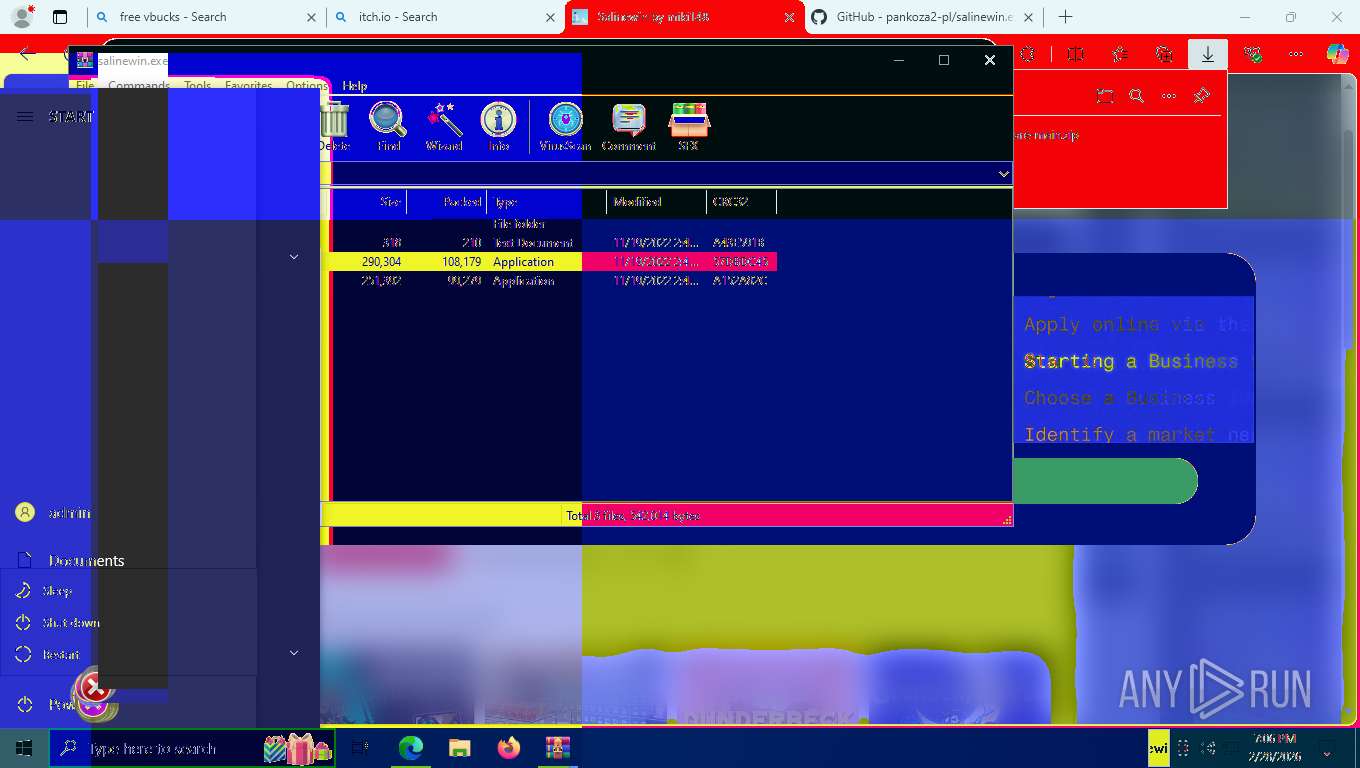Screen dimensions: 1360x768
Task: Open the admin user account entry
Action: pyautogui.click(x=55, y=513)
